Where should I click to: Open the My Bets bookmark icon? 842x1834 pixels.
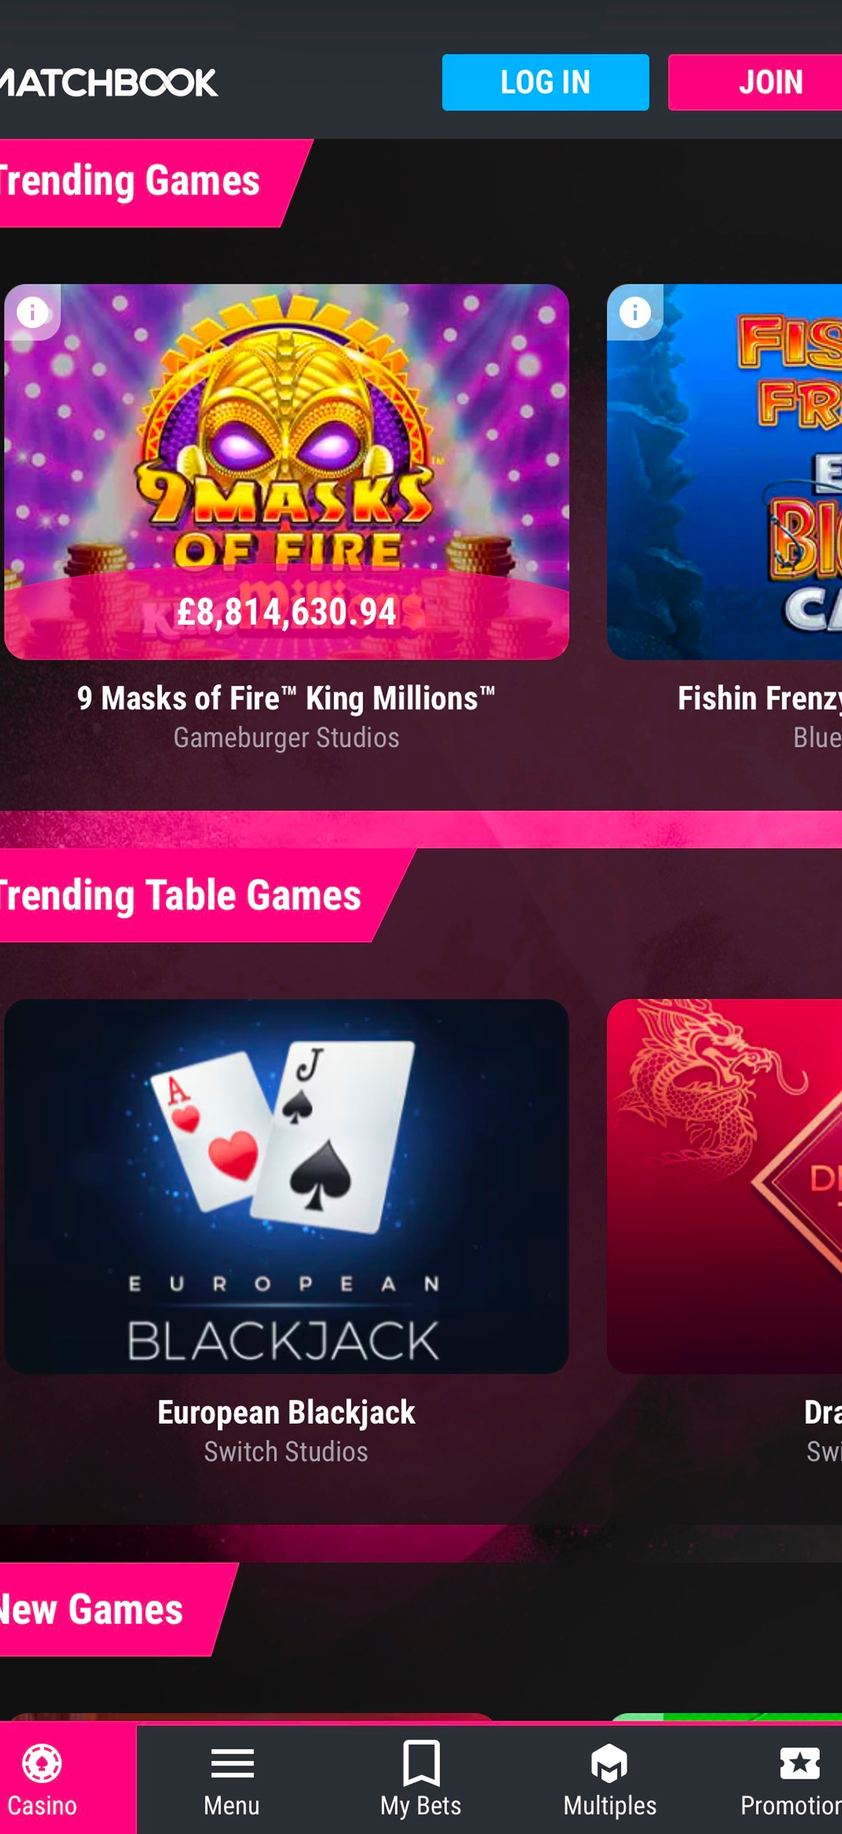point(421,1762)
